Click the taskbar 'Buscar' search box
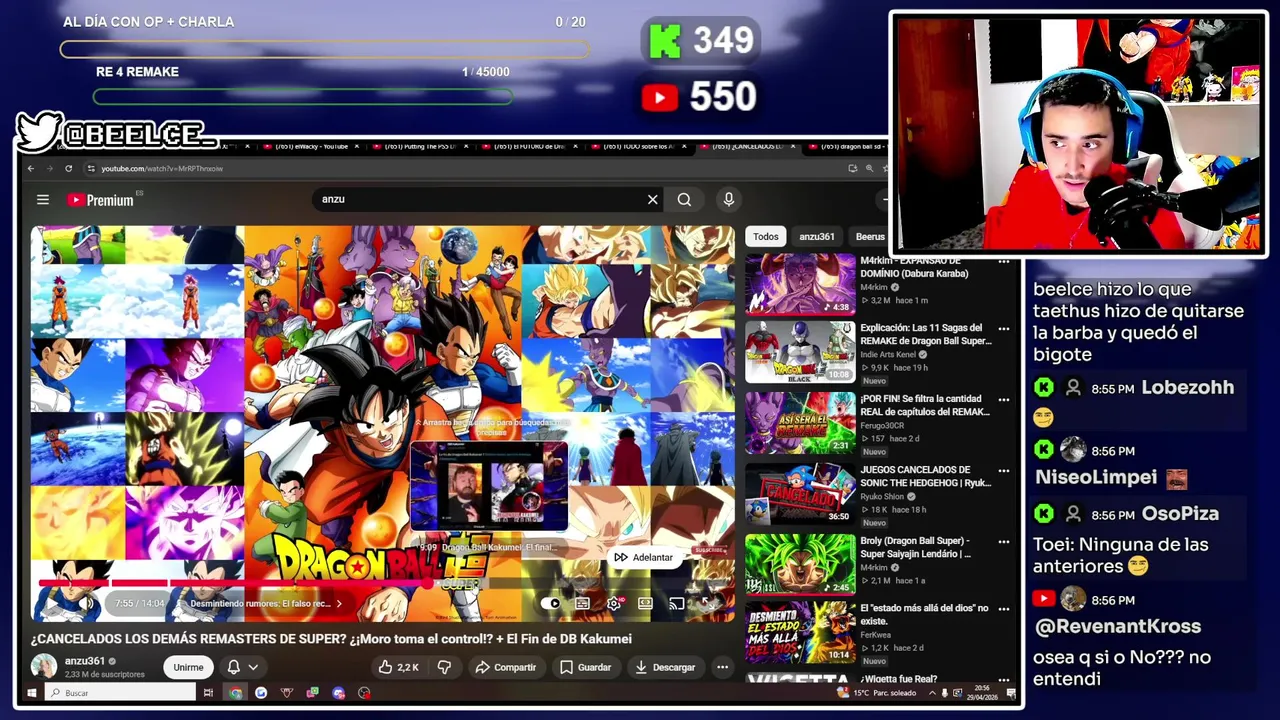The image size is (1280, 720). click(x=120, y=693)
